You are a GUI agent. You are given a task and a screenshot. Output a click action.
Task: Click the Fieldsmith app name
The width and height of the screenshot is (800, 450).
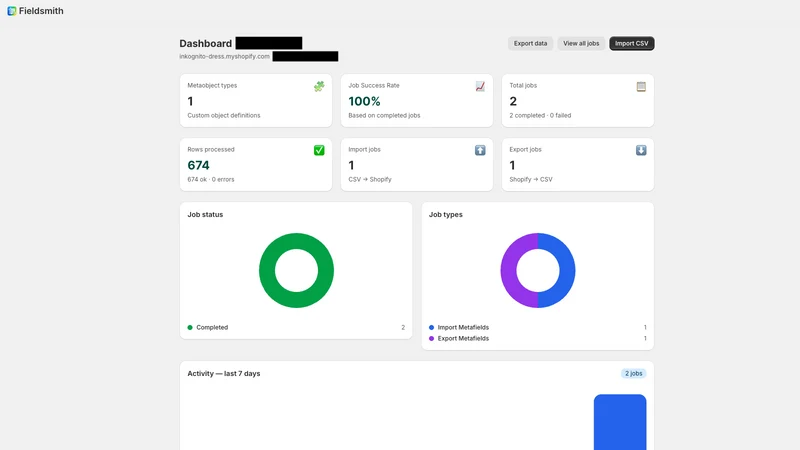(x=41, y=11)
